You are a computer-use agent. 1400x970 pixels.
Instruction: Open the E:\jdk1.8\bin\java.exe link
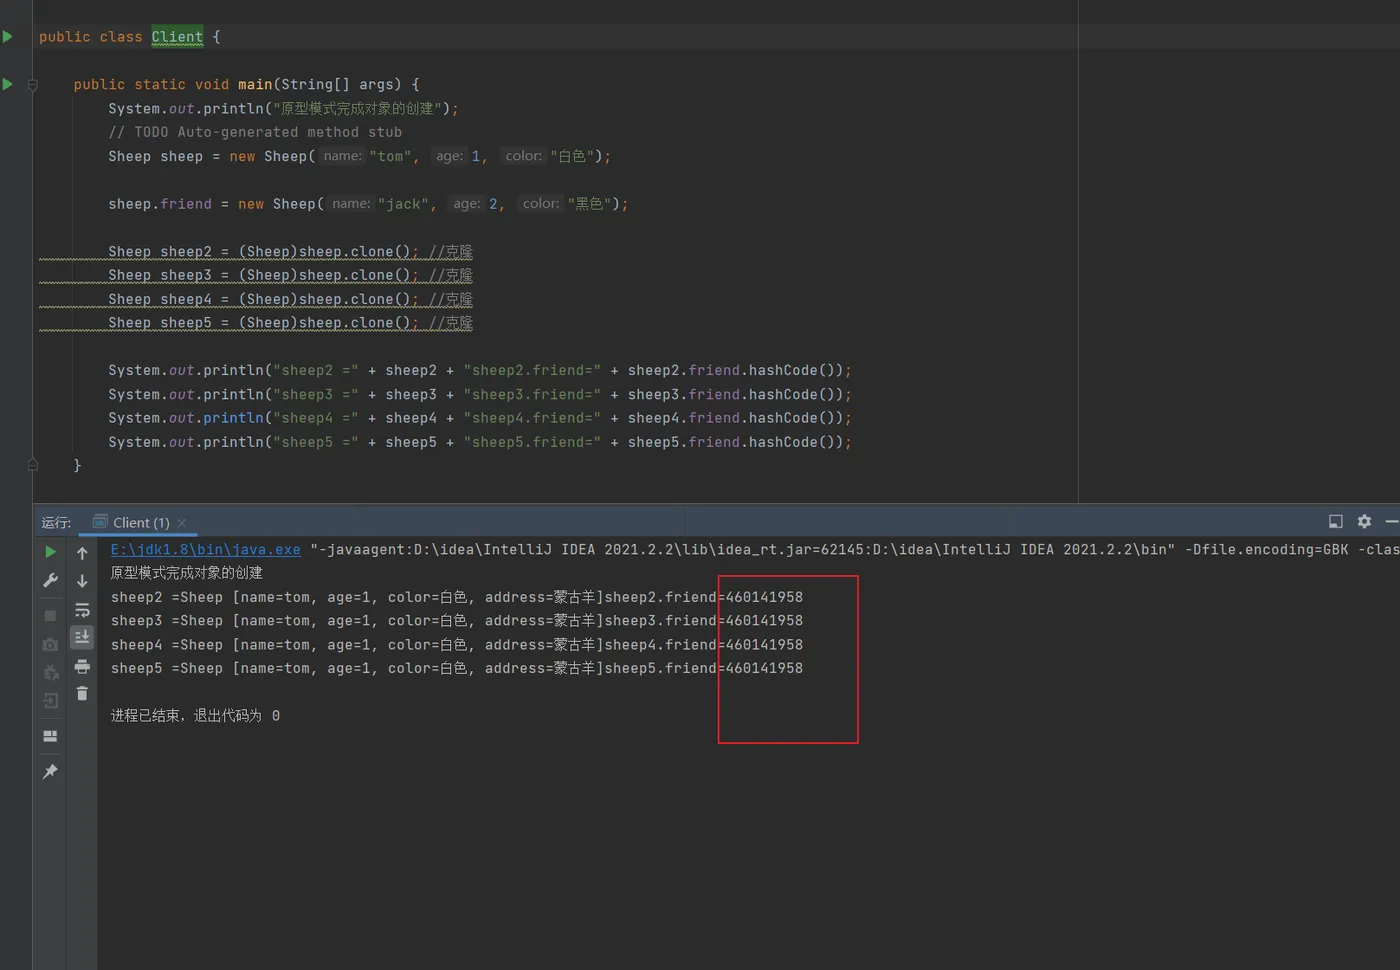205,549
